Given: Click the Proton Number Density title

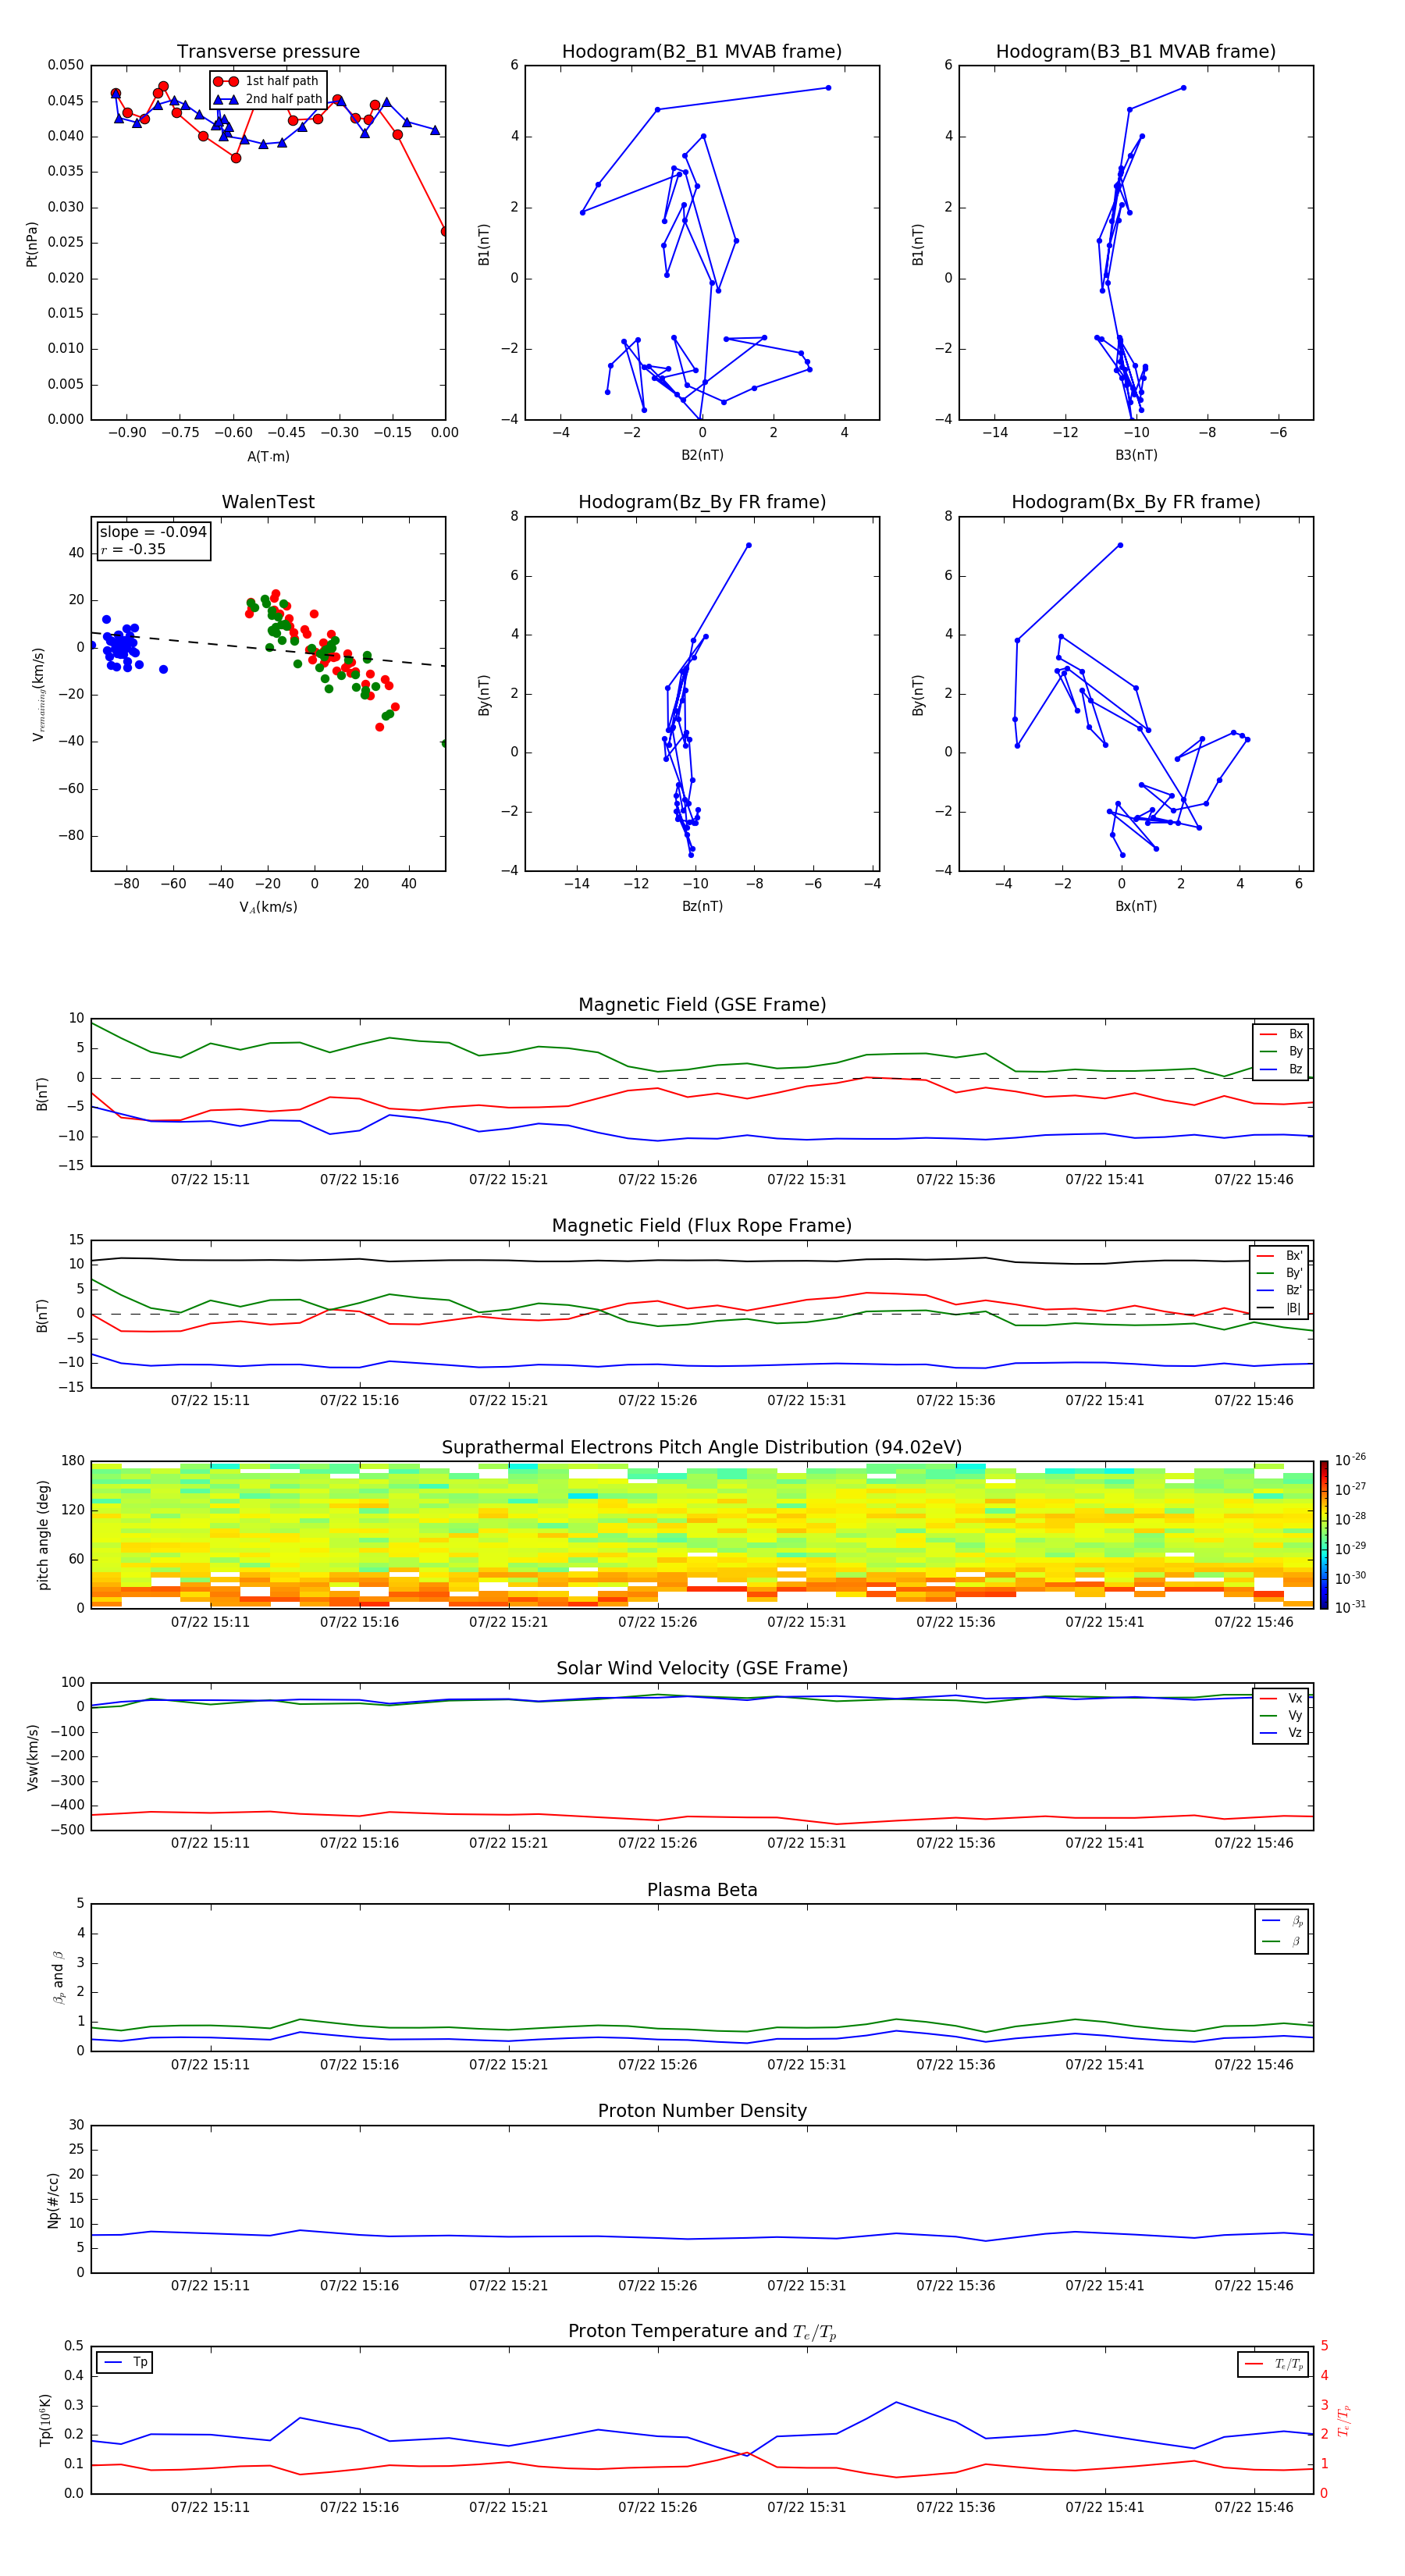Looking at the screenshot, I should (702, 2111).
